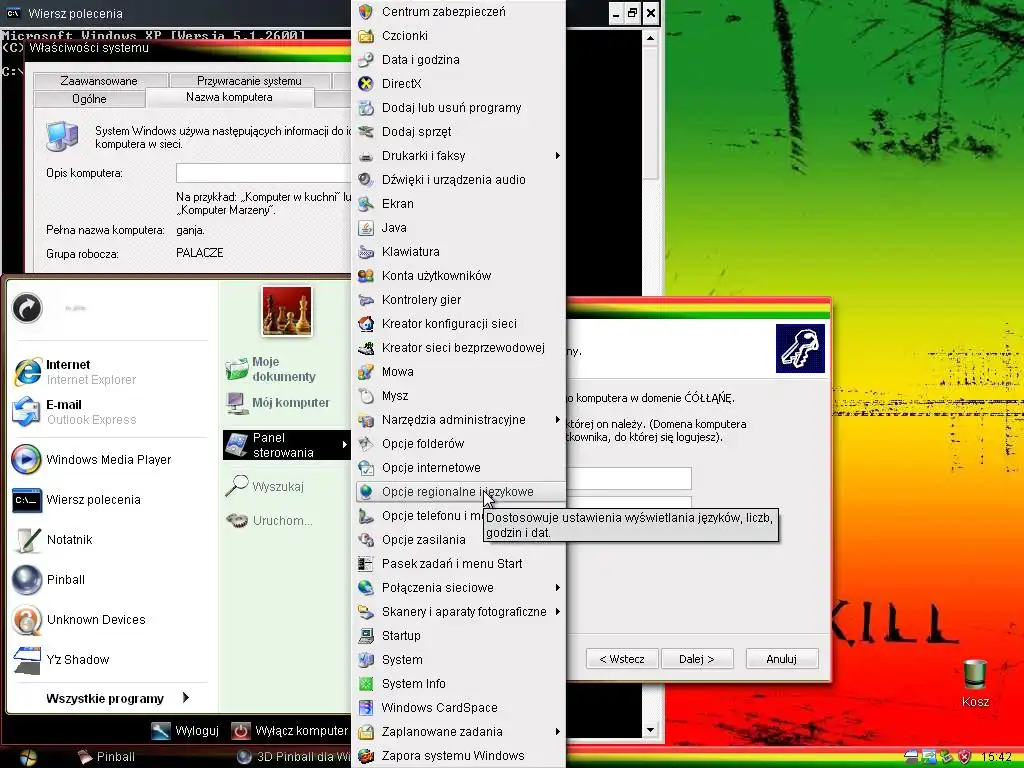The height and width of the screenshot is (768, 1024).
Task: Cancel wizard with Anuluj button
Action: point(782,659)
